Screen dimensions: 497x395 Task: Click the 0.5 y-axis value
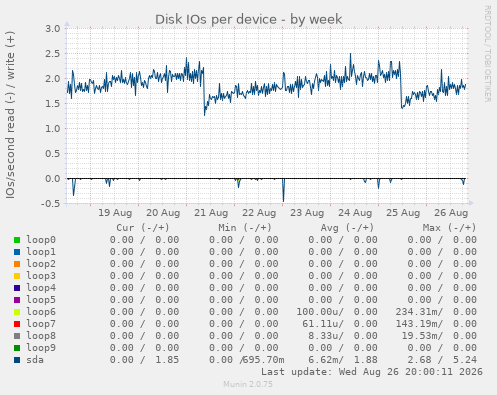(x=53, y=154)
